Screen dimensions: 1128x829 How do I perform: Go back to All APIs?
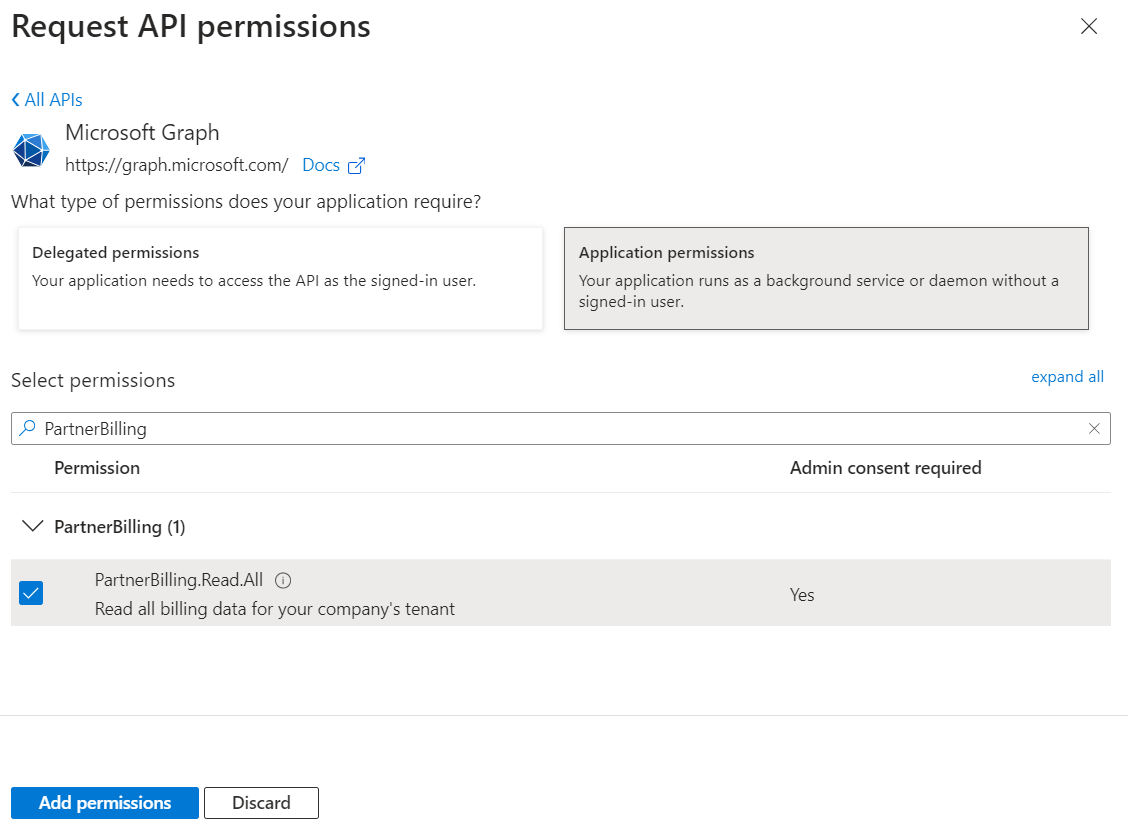47,100
